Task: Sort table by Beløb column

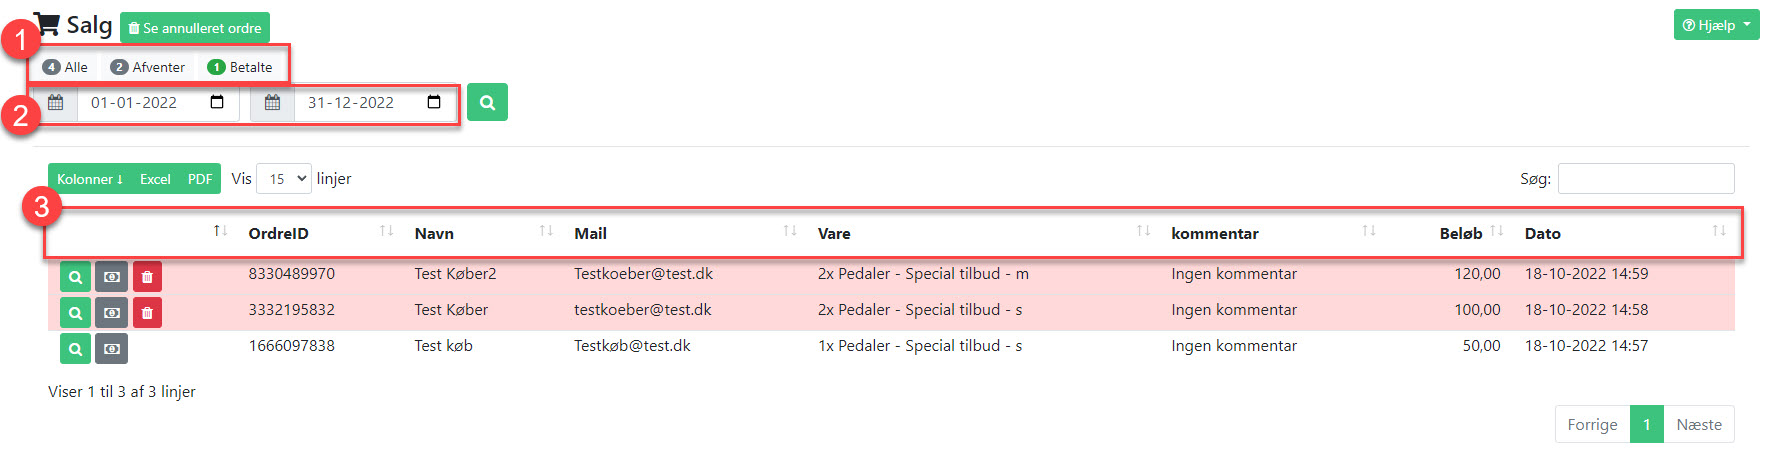Action: pyautogui.click(x=1461, y=233)
